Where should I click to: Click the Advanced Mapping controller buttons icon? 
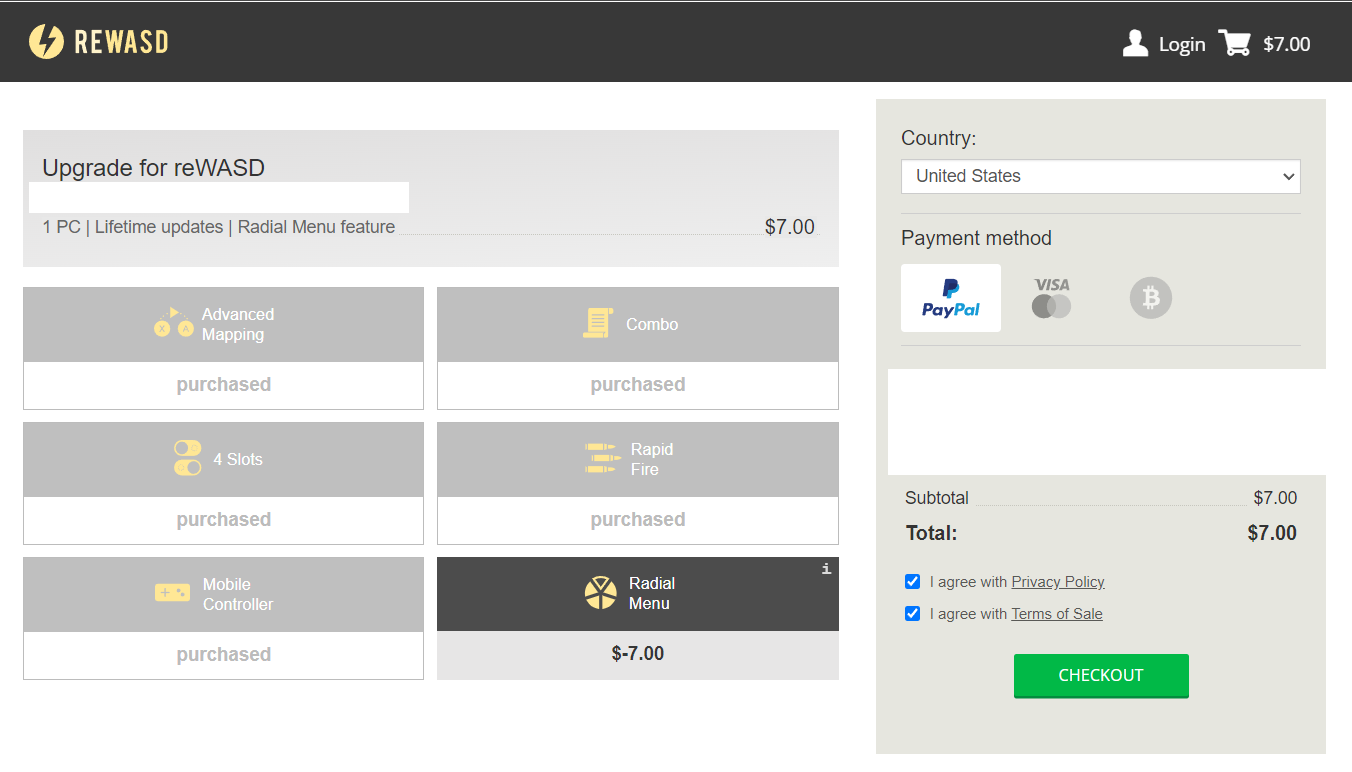click(173, 322)
